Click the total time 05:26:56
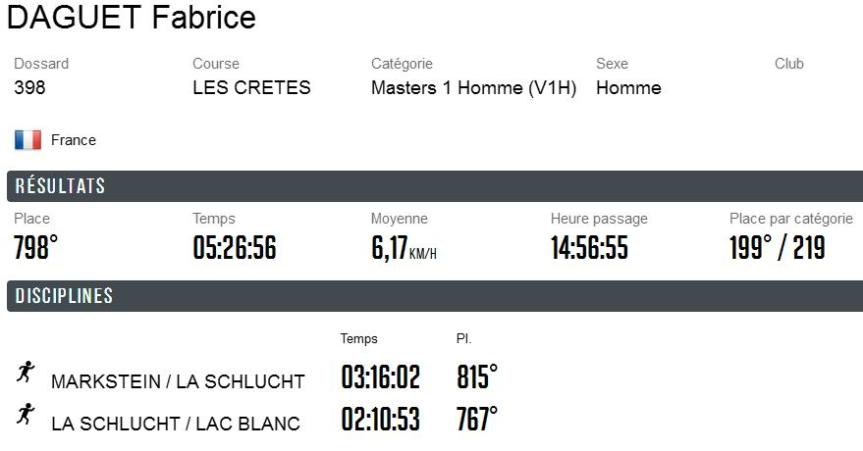This screenshot has height=451, width=863. tap(235, 246)
